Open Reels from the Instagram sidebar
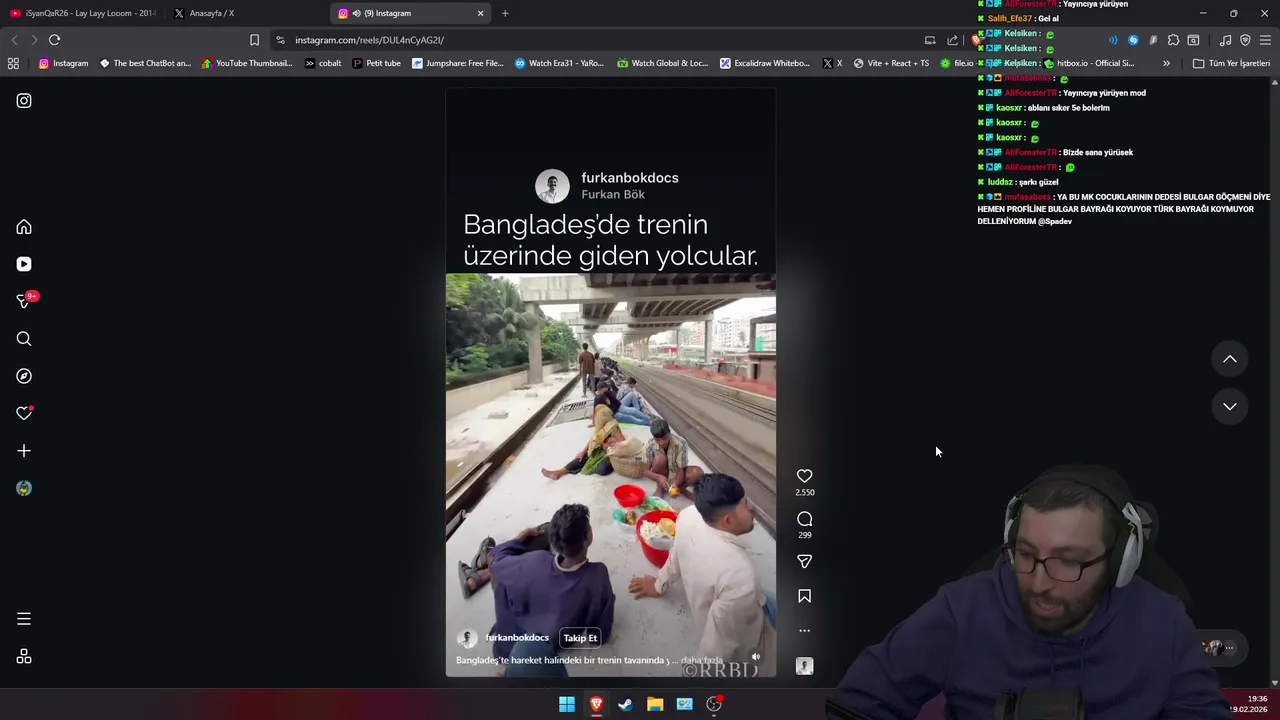1280x720 pixels. 24,264
